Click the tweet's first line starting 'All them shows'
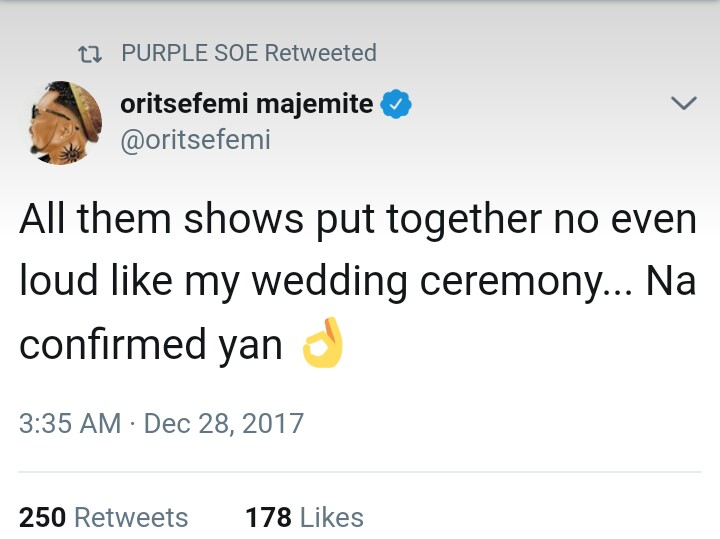The height and width of the screenshot is (539, 720). (358, 220)
